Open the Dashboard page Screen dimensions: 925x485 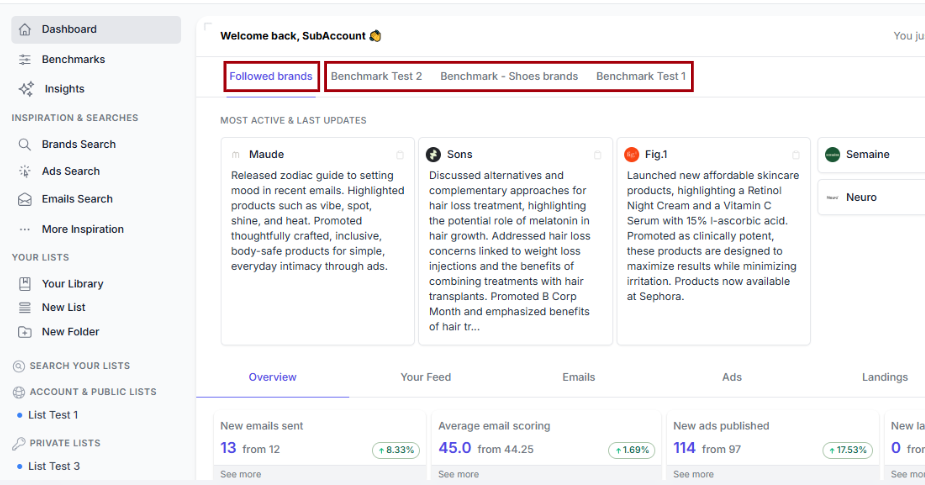(x=96, y=30)
